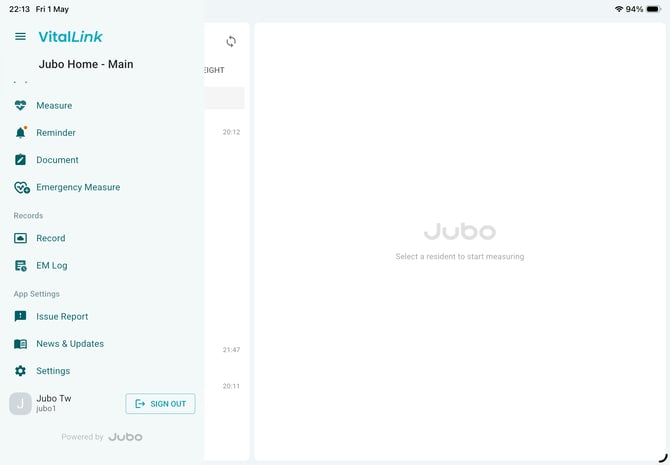
Task: Check the battery indicator in status bar
Action: 654,9
